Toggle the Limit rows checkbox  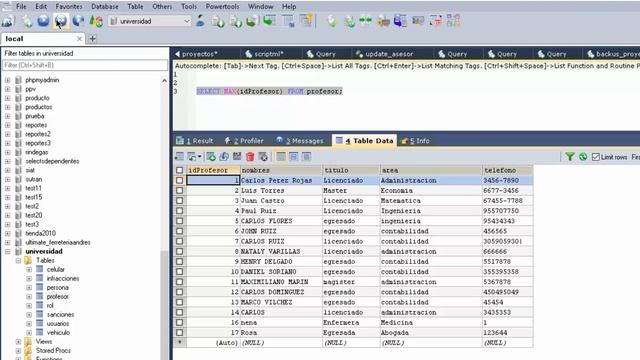point(596,157)
